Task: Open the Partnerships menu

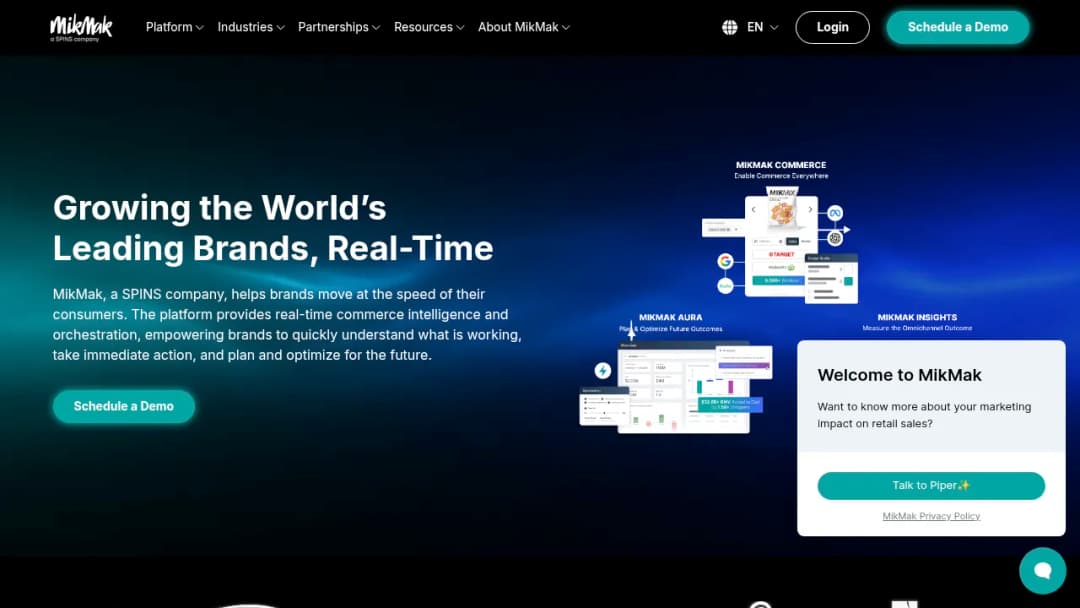Action: pos(339,27)
